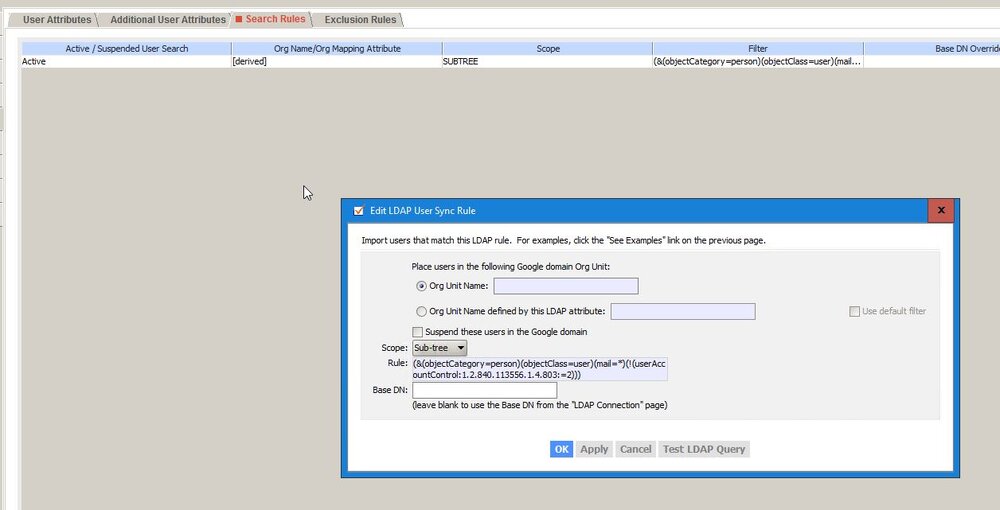
Task: Select the Search Rules tab
Action: tap(275, 19)
